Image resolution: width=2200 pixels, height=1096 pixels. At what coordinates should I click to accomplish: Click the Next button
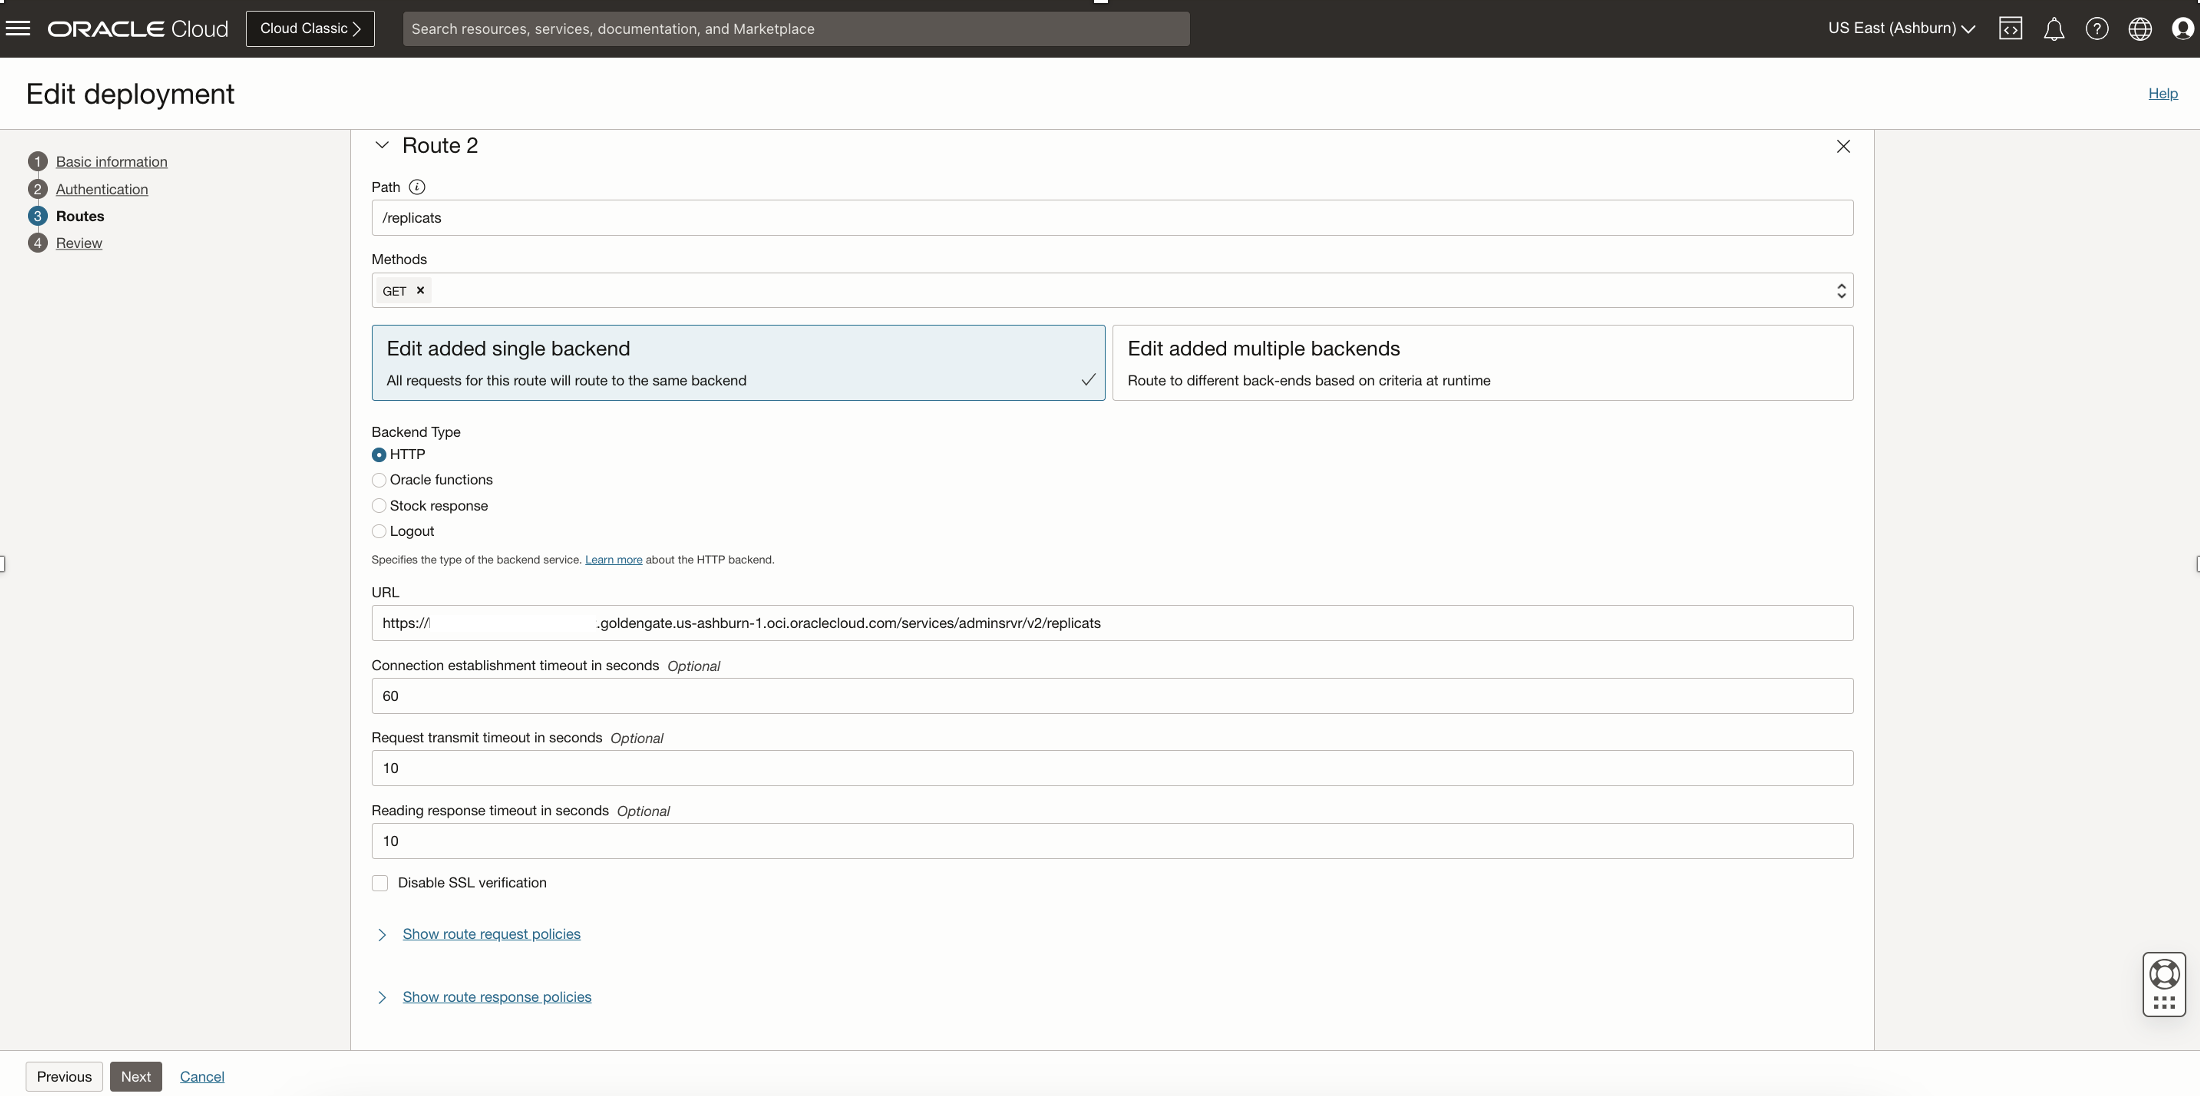pos(135,1076)
